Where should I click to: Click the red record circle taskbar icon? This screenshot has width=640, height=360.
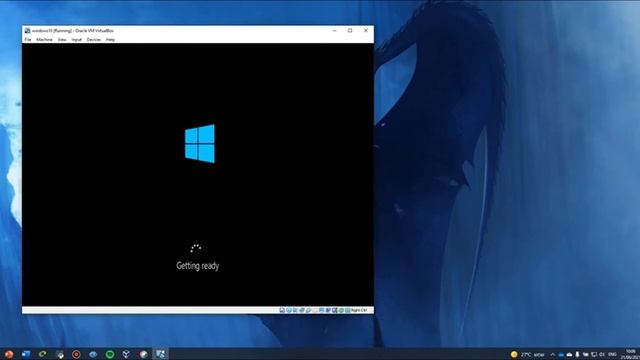pos(76,354)
